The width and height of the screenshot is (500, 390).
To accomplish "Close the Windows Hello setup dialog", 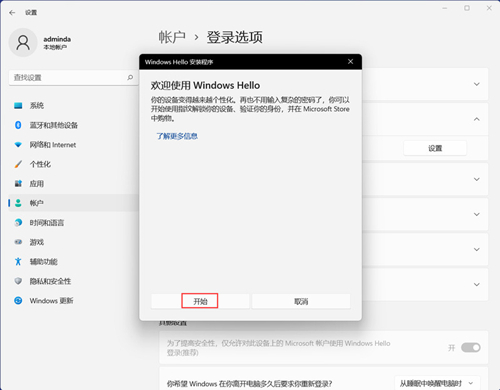I will [x=350, y=62].
